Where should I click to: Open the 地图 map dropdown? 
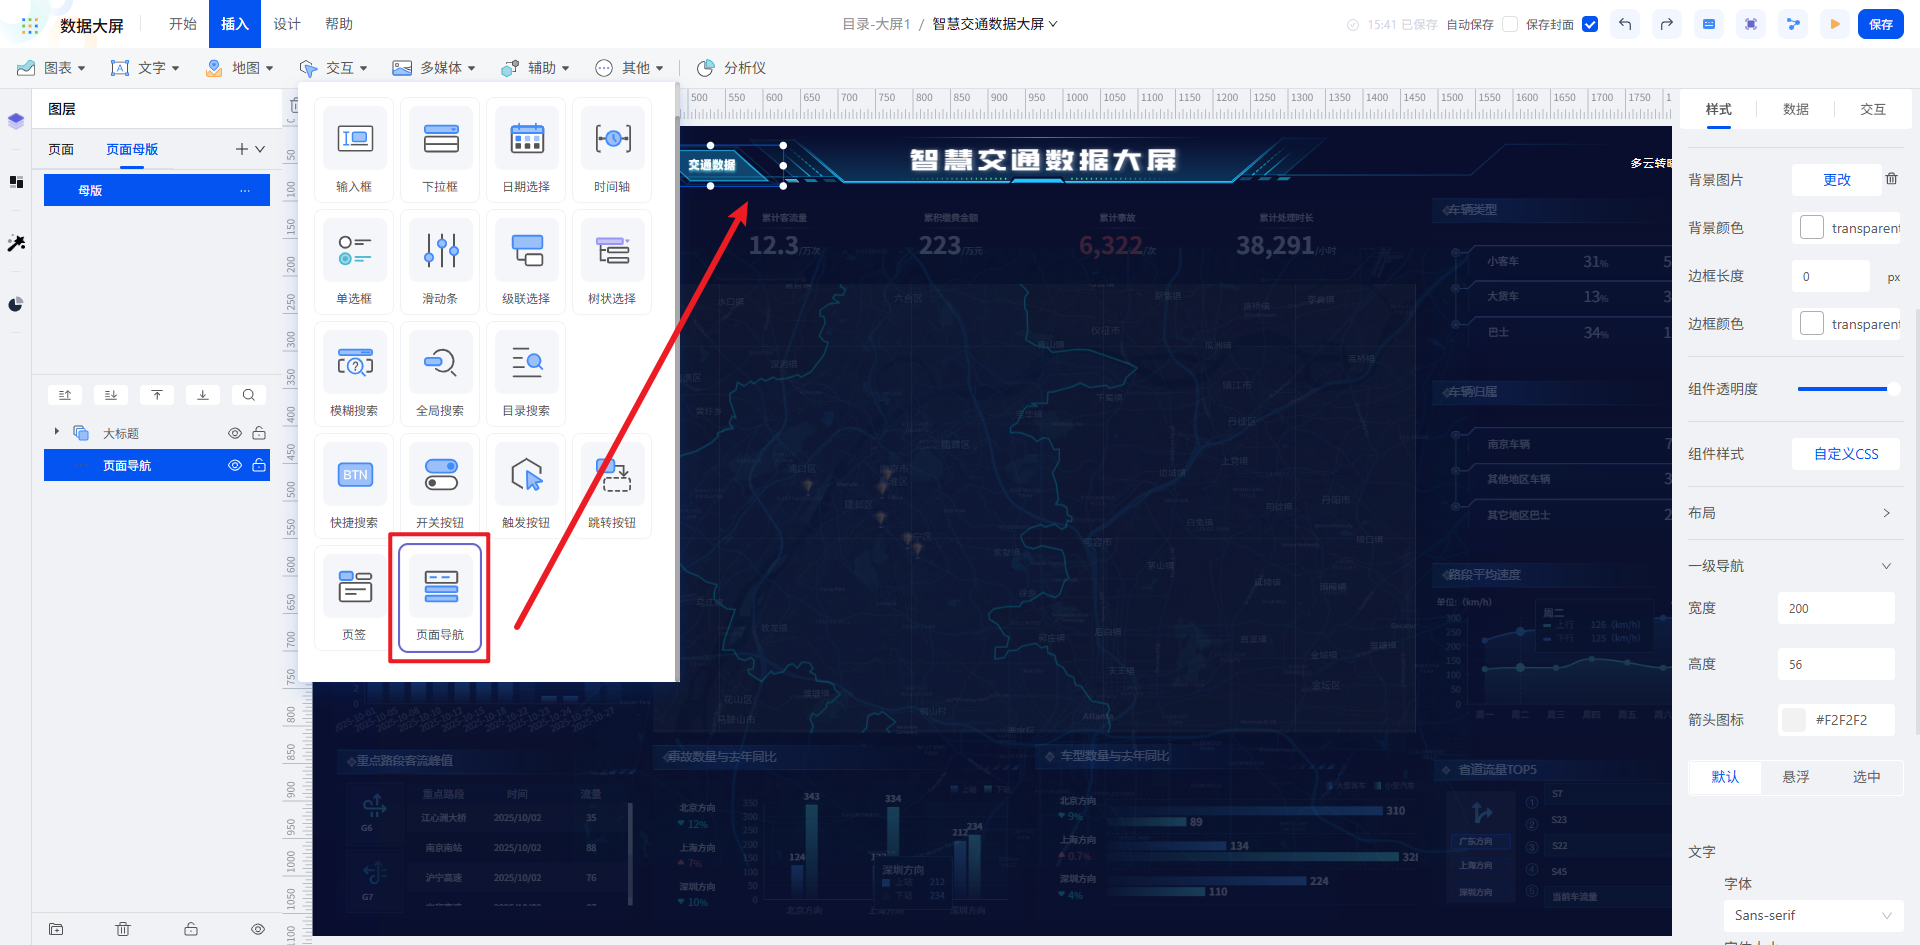[x=239, y=68]
